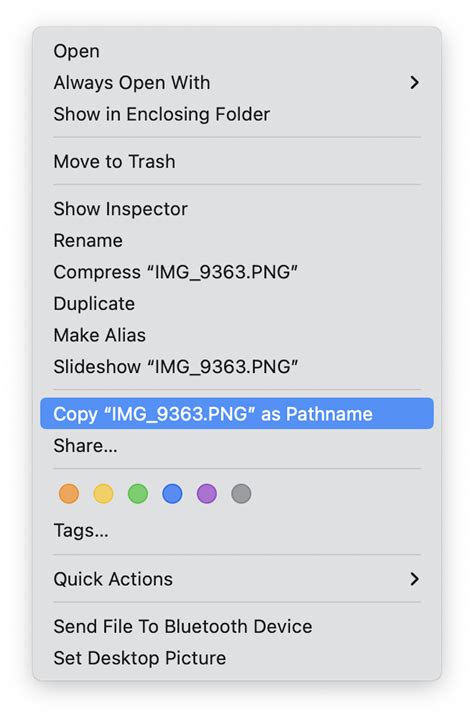474x719 pixels.
Task: Select Show in Enclosing Folder
Action: (237, 114)
